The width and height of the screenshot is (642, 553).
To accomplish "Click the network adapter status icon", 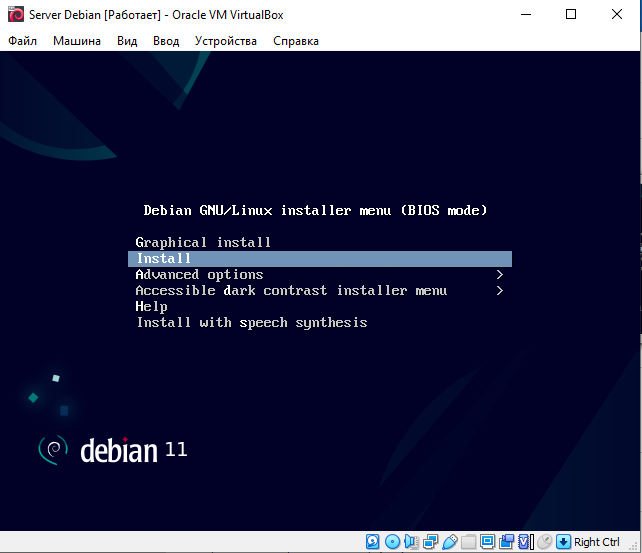I will pyautogui.click(x=430, y=542).
